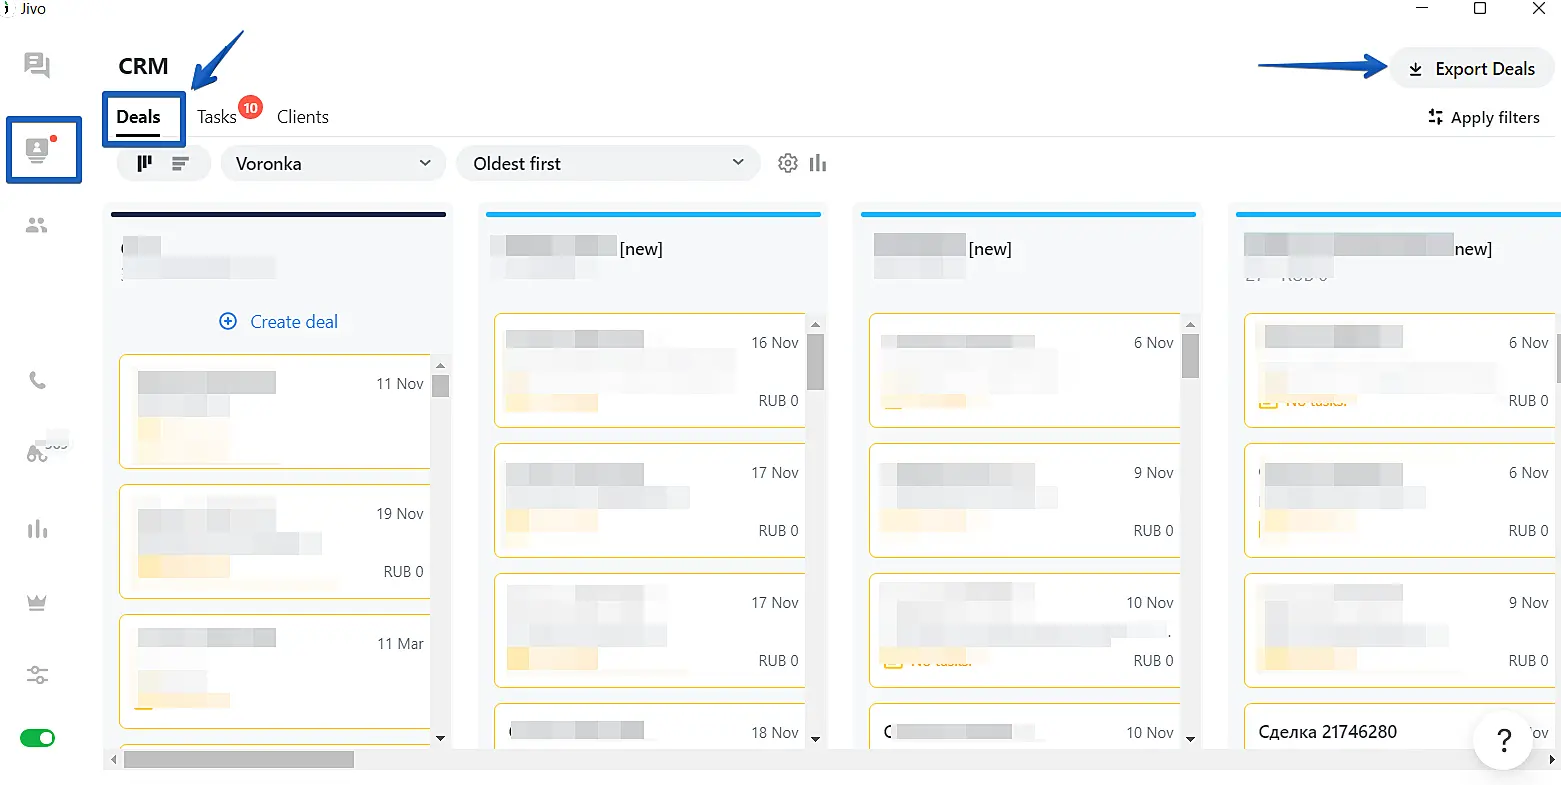The image size is (1561, 785).
Task: Click Apply filters button
Action: coord(1483,118)
